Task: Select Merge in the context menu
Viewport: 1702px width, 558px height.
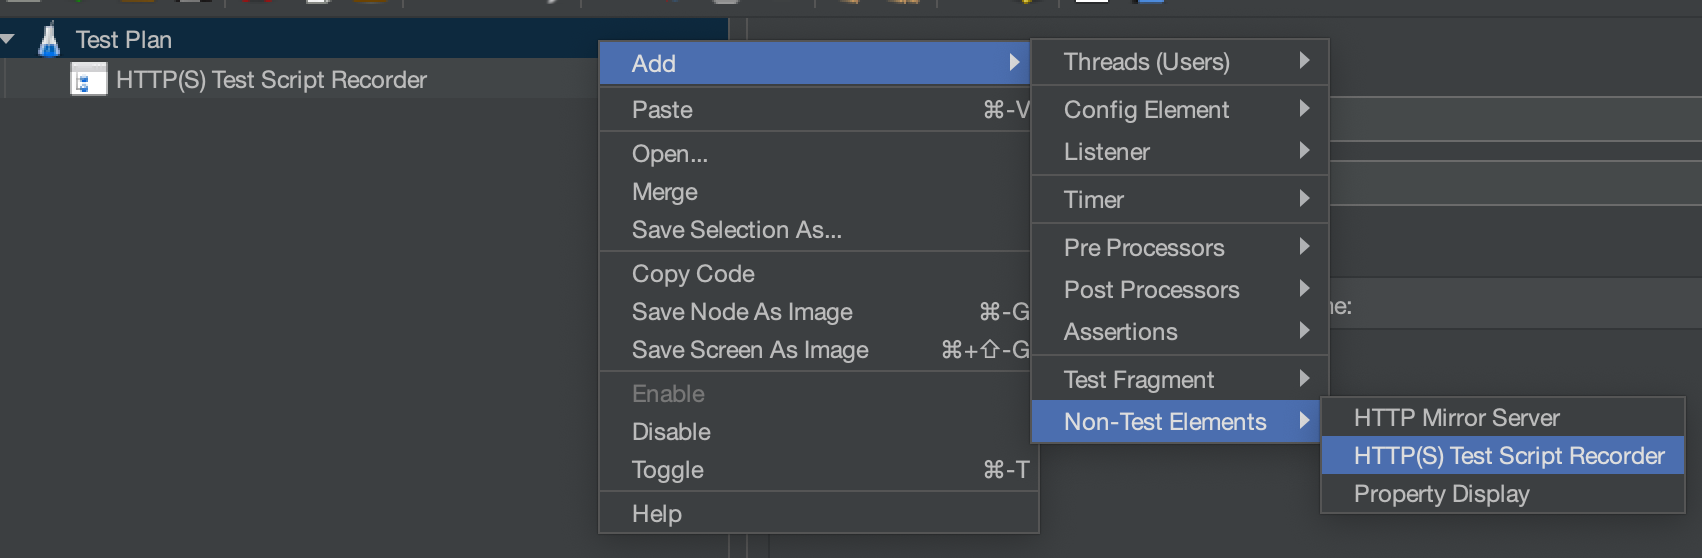Action: [x=665, y=192]
